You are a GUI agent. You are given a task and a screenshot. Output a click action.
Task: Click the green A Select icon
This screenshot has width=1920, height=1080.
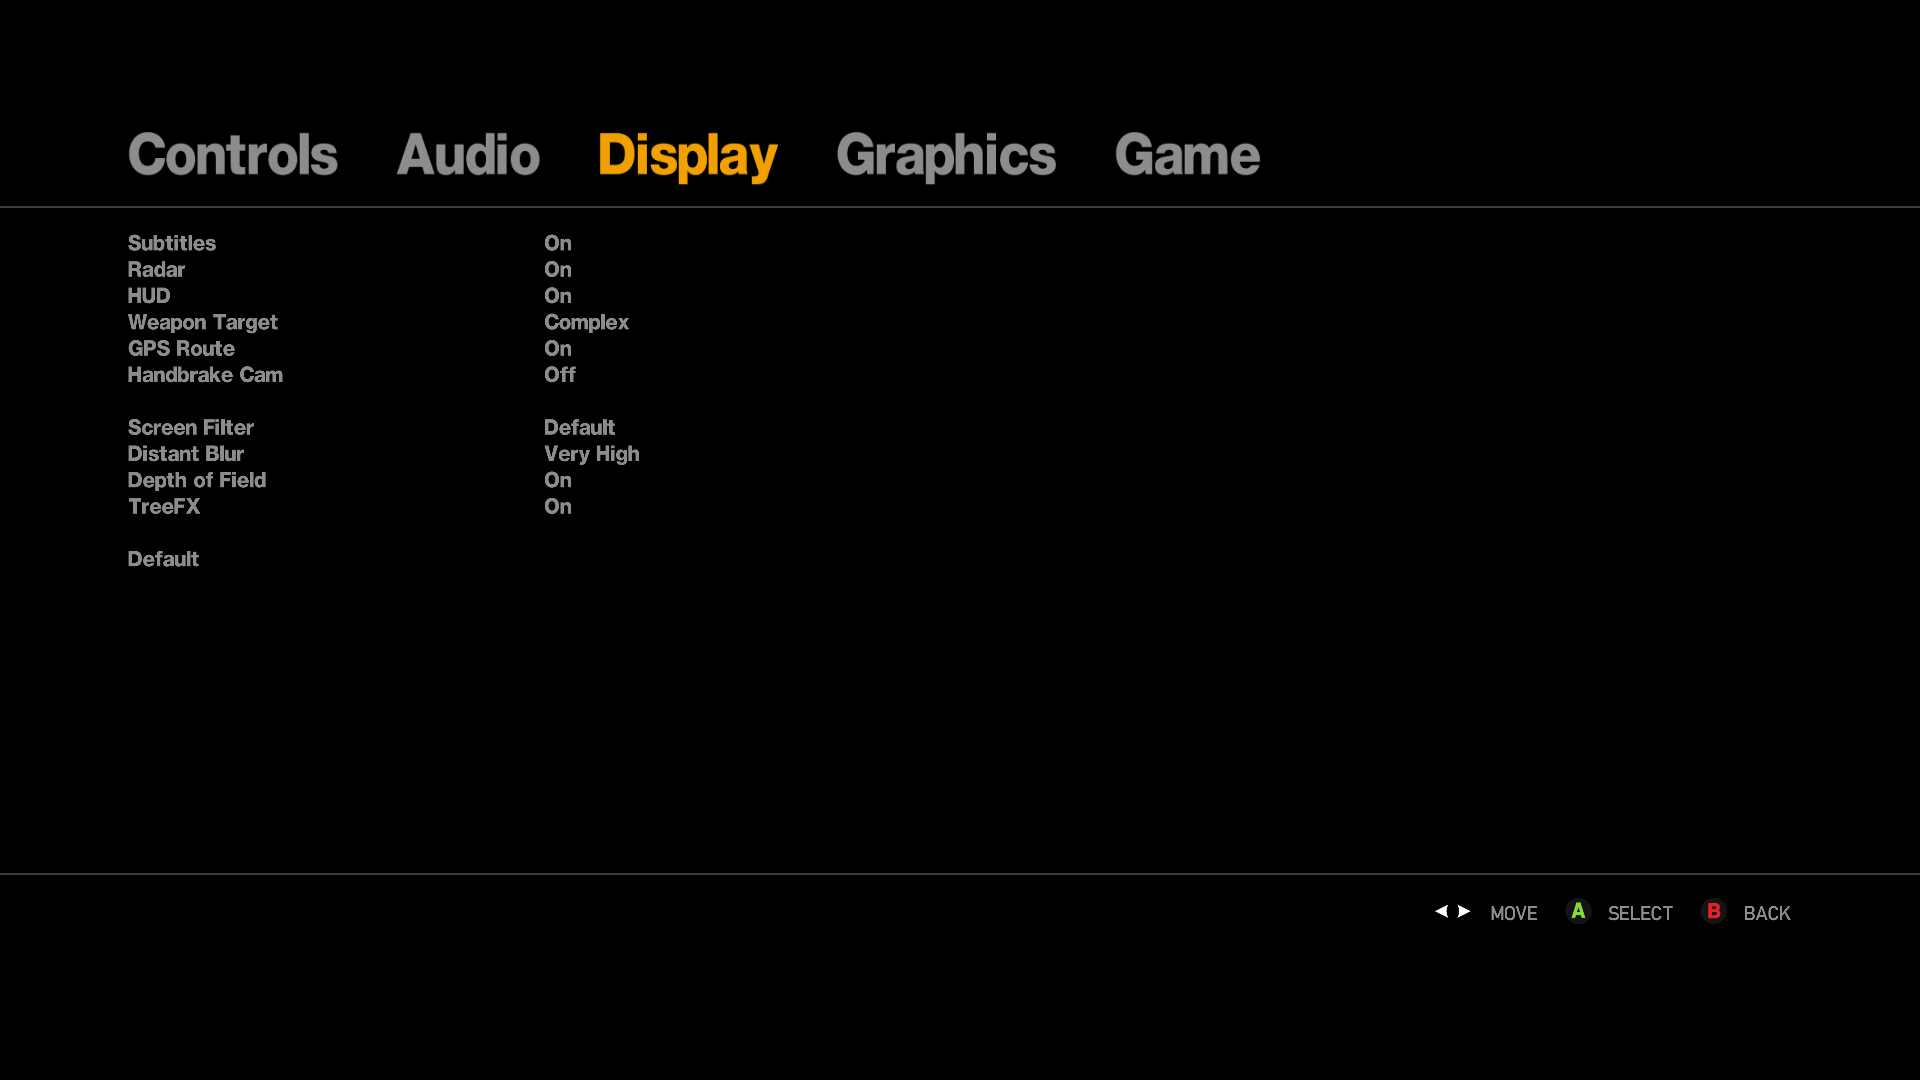1578,912
